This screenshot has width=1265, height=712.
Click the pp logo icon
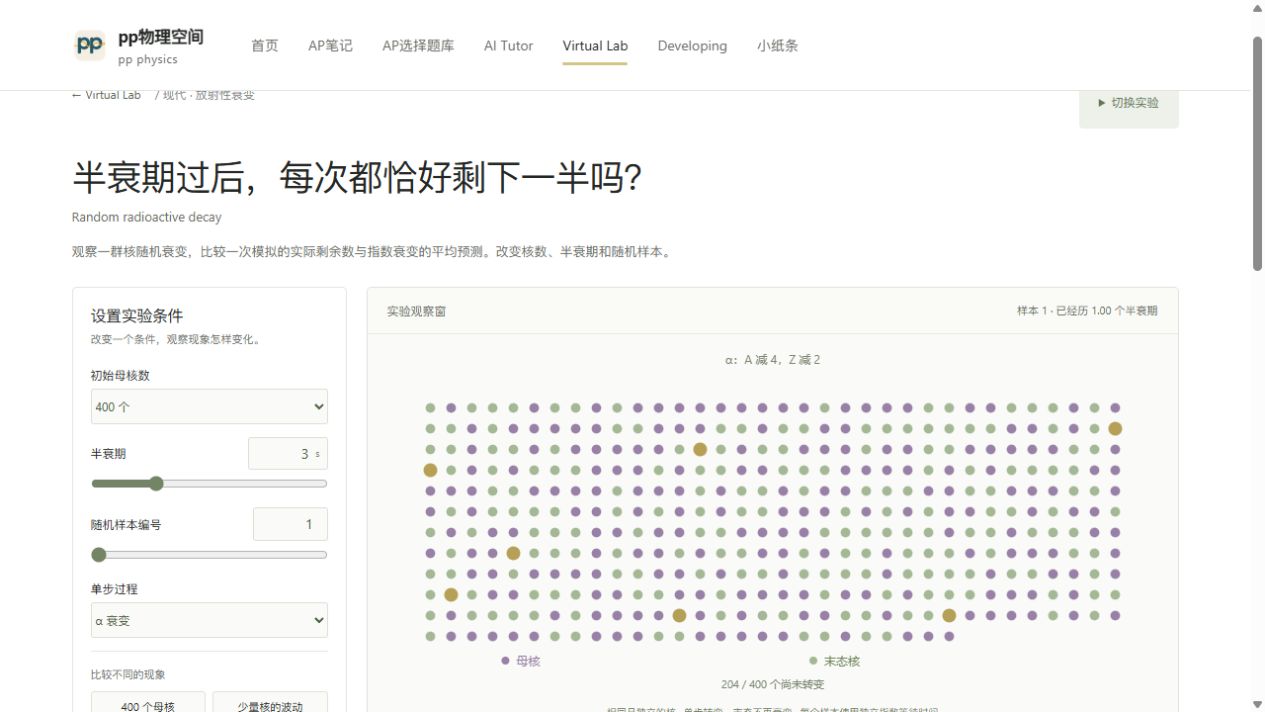[x=89, y=45]
